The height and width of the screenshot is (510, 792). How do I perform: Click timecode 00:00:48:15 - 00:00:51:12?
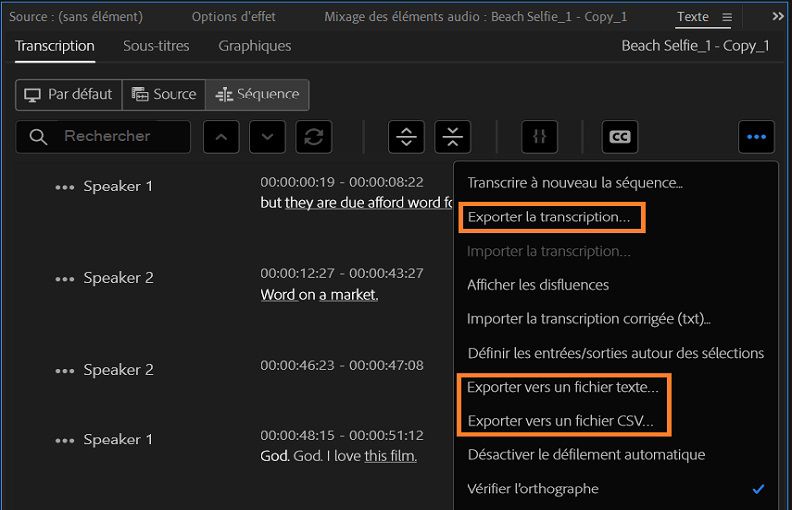[x=342, y=435]
